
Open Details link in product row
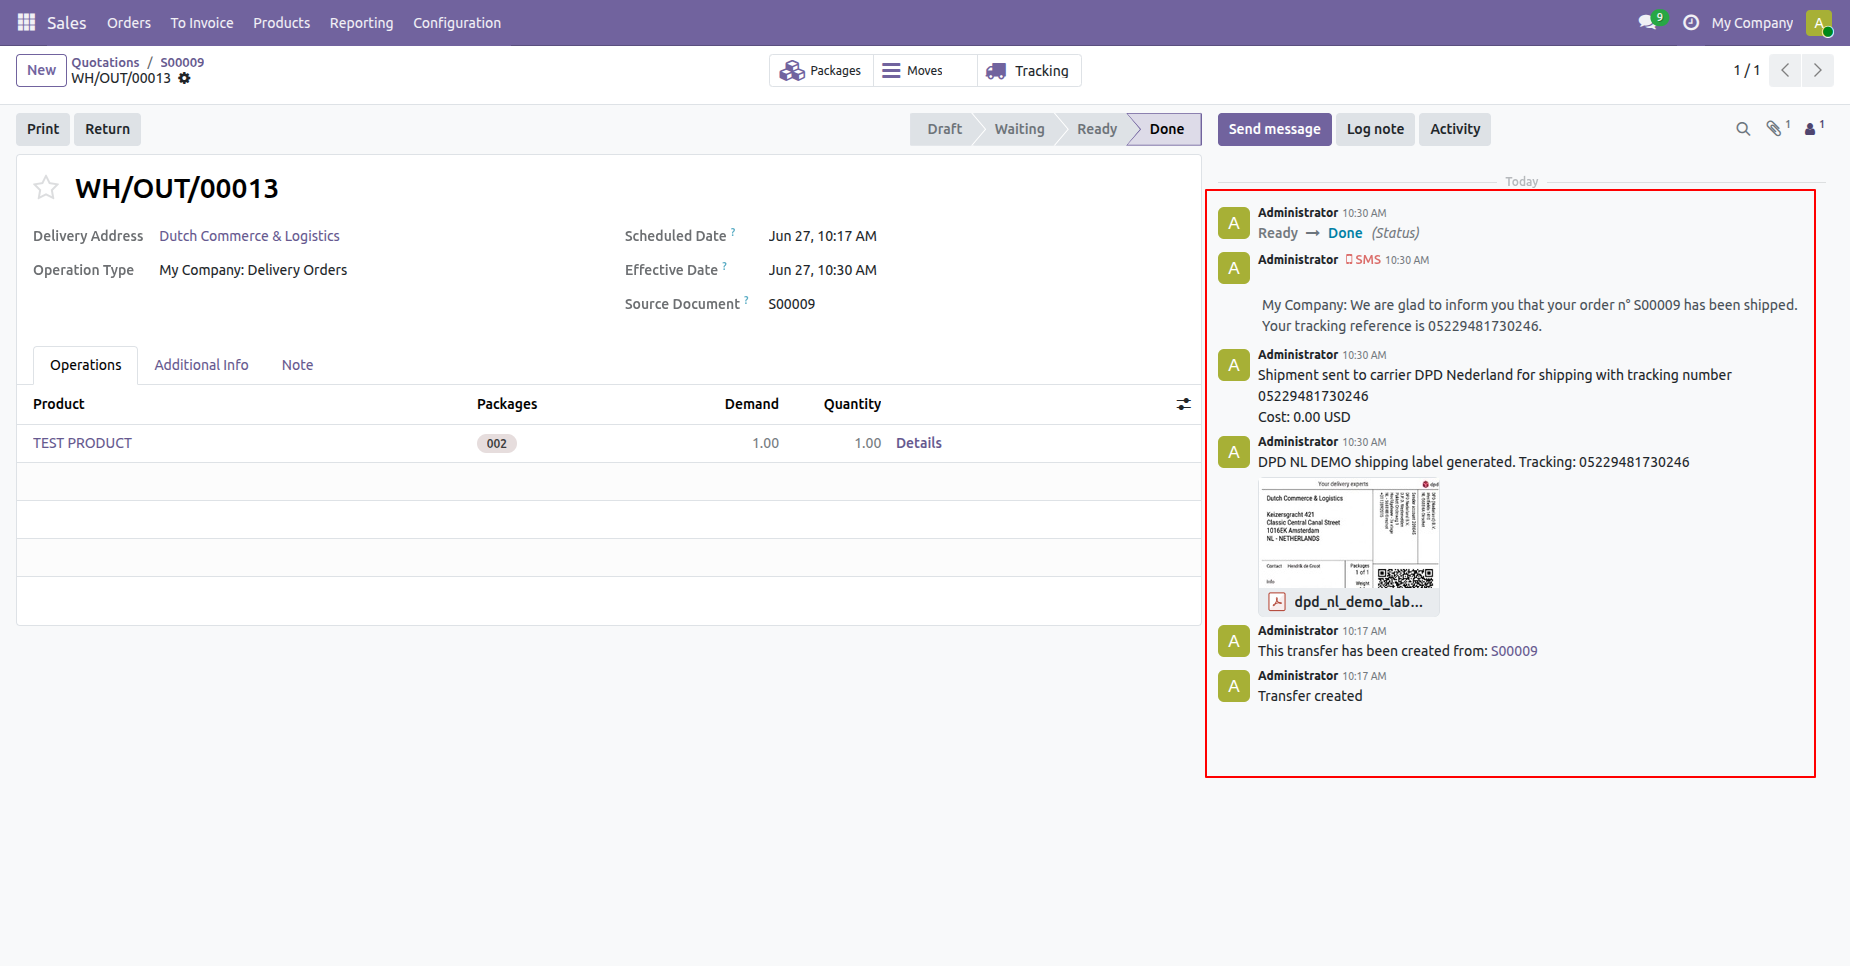pyautogui.click(x=918, y=443)
